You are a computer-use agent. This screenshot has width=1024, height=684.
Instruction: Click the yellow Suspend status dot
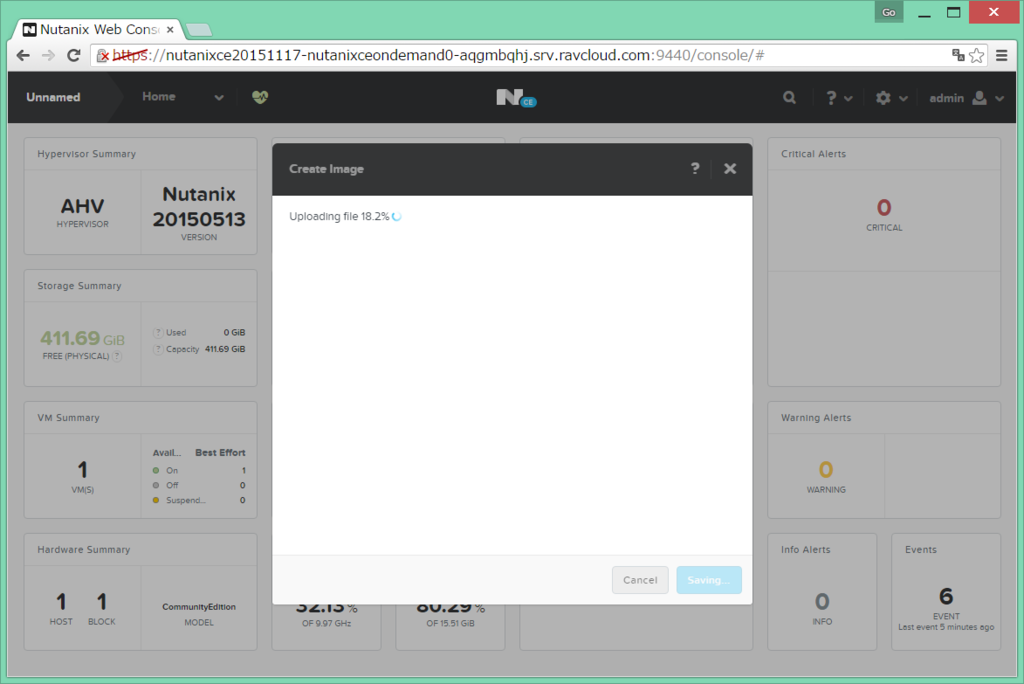(x=155, y=500)
